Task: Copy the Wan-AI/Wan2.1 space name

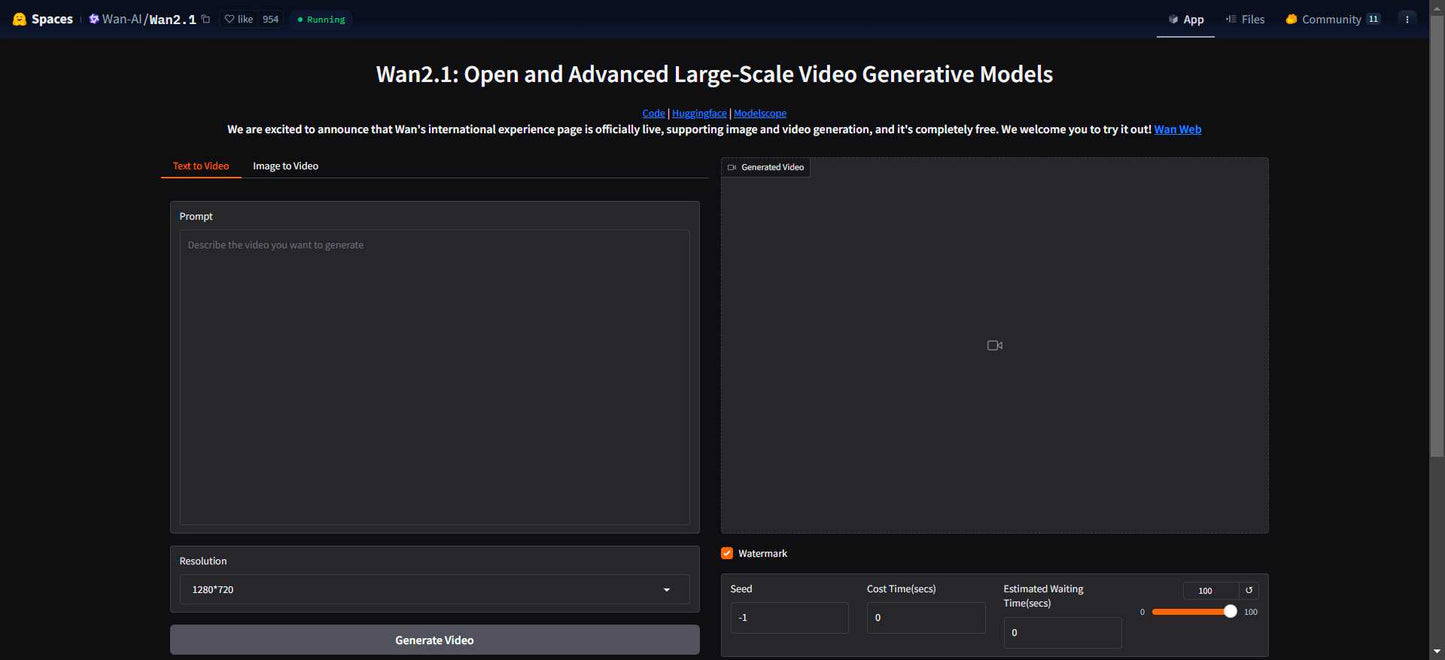Action: click(206, 19)
